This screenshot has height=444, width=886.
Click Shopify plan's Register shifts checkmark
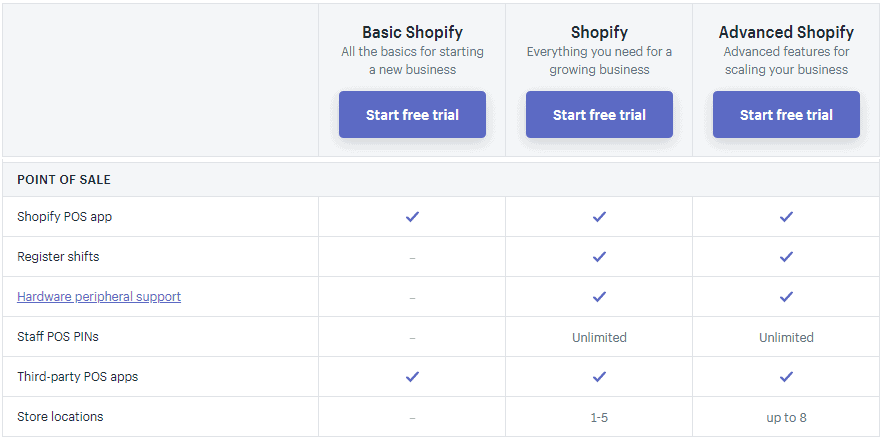click(x=599, y=256)
